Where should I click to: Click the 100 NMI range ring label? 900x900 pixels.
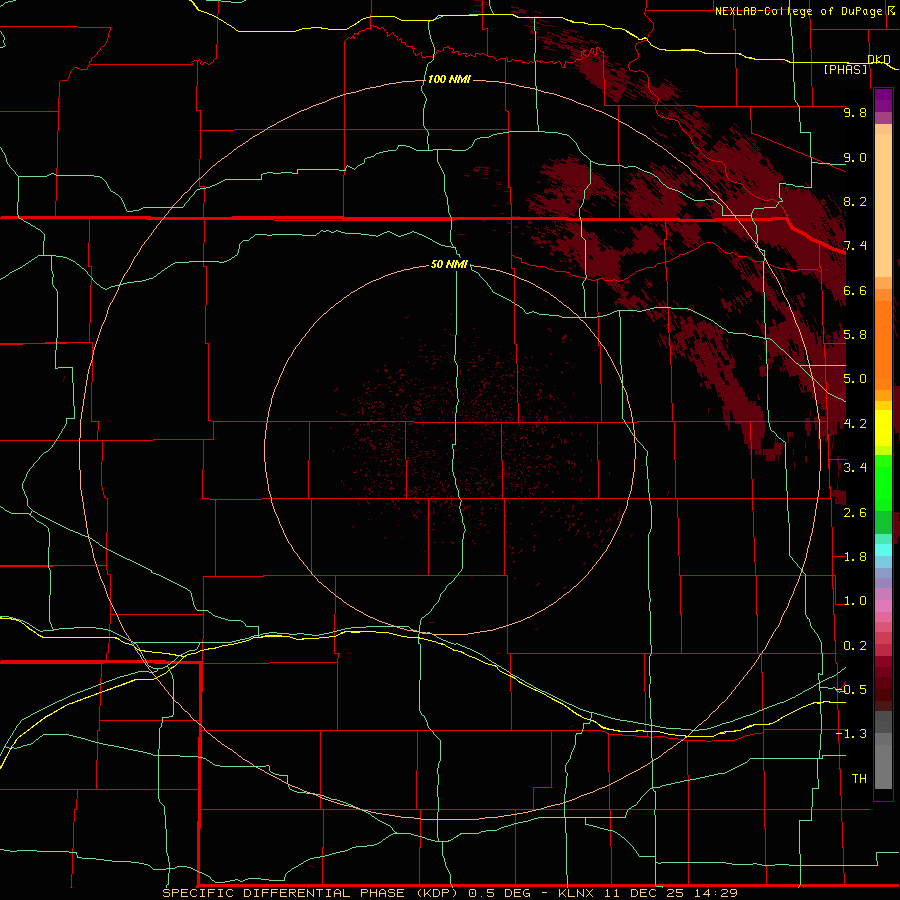449,79
